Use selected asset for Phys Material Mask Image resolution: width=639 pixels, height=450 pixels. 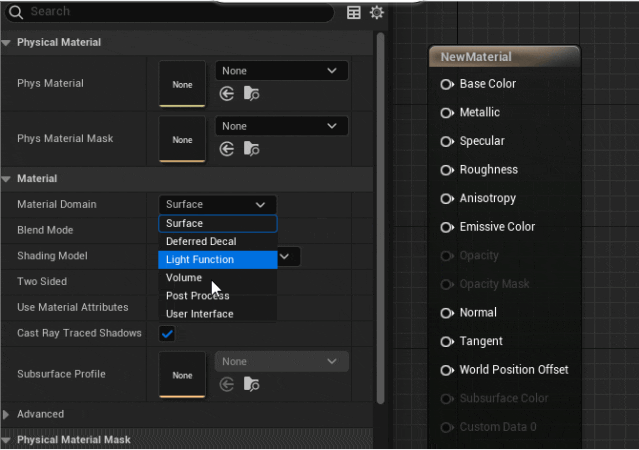[x=227, y=149]
